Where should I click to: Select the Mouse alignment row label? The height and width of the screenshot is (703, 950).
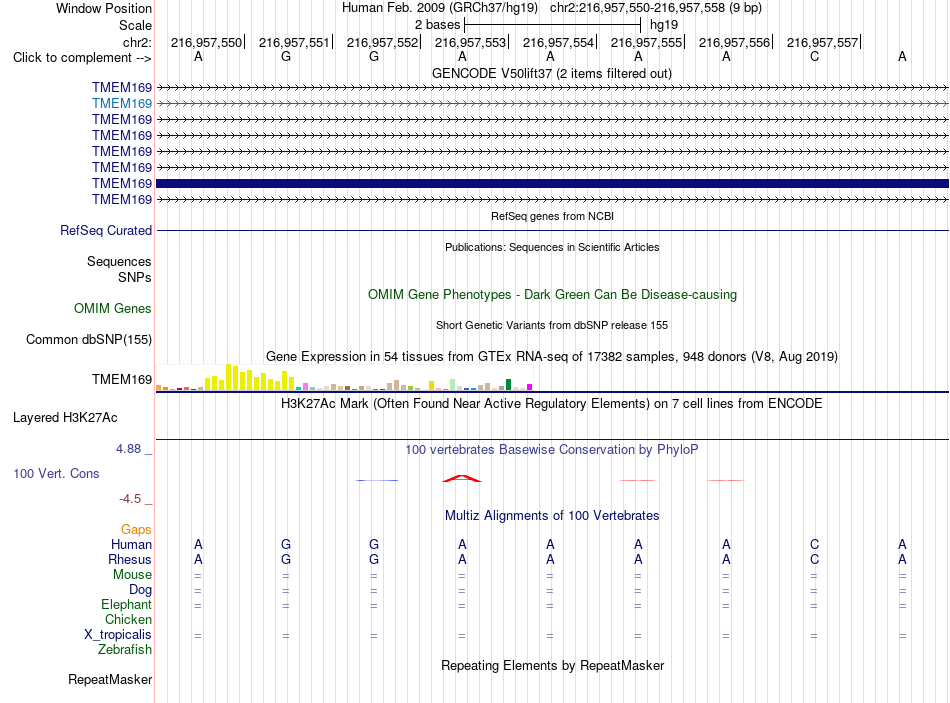[132, 575]
